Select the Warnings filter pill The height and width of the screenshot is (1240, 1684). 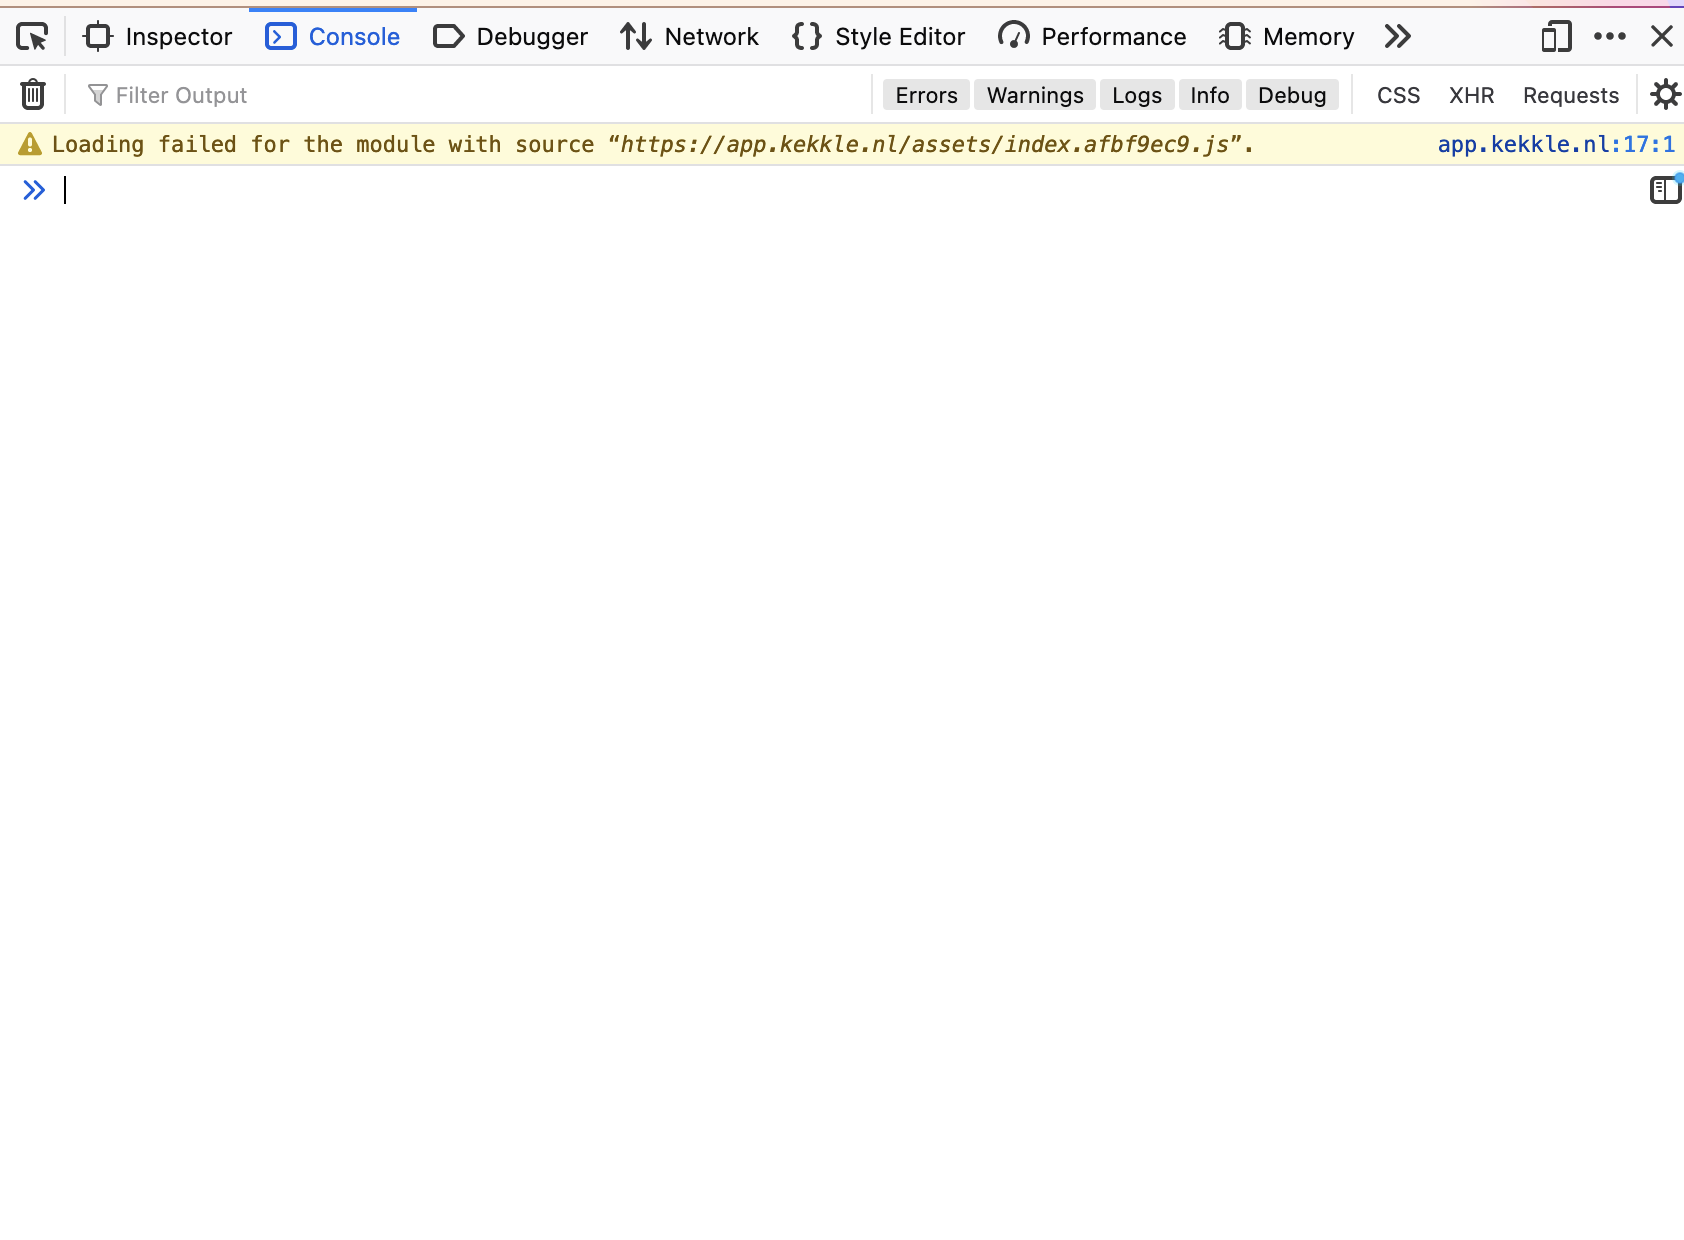(1034, 94)
